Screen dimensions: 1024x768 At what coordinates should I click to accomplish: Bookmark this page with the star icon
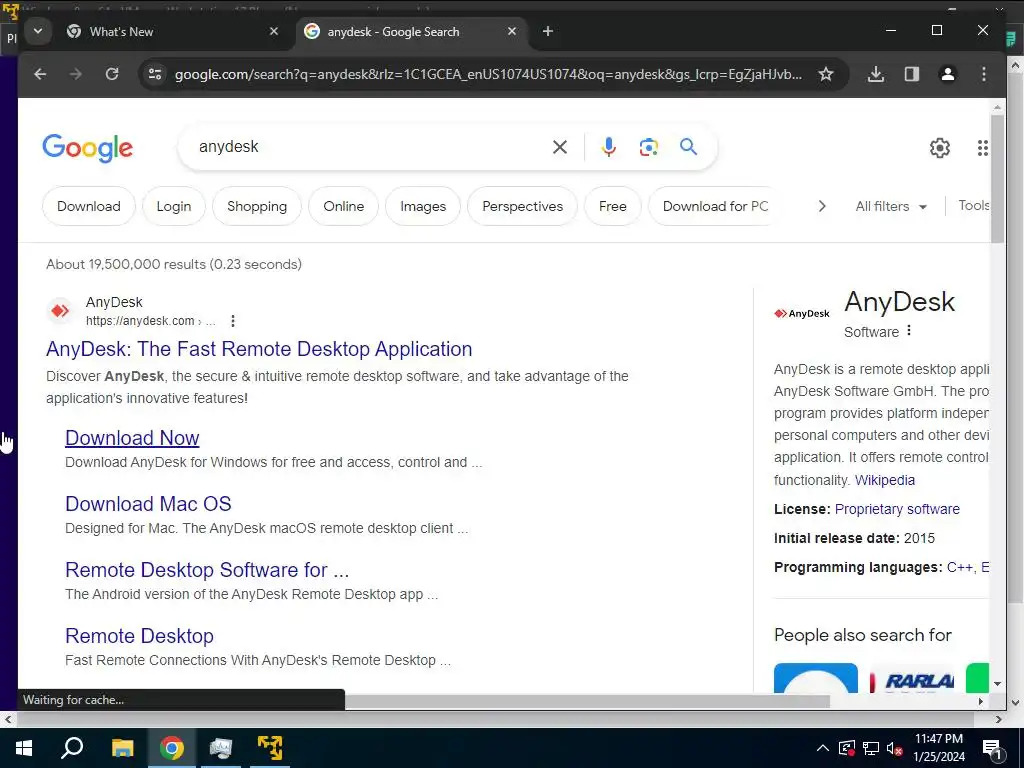click(x=825, y=74)
